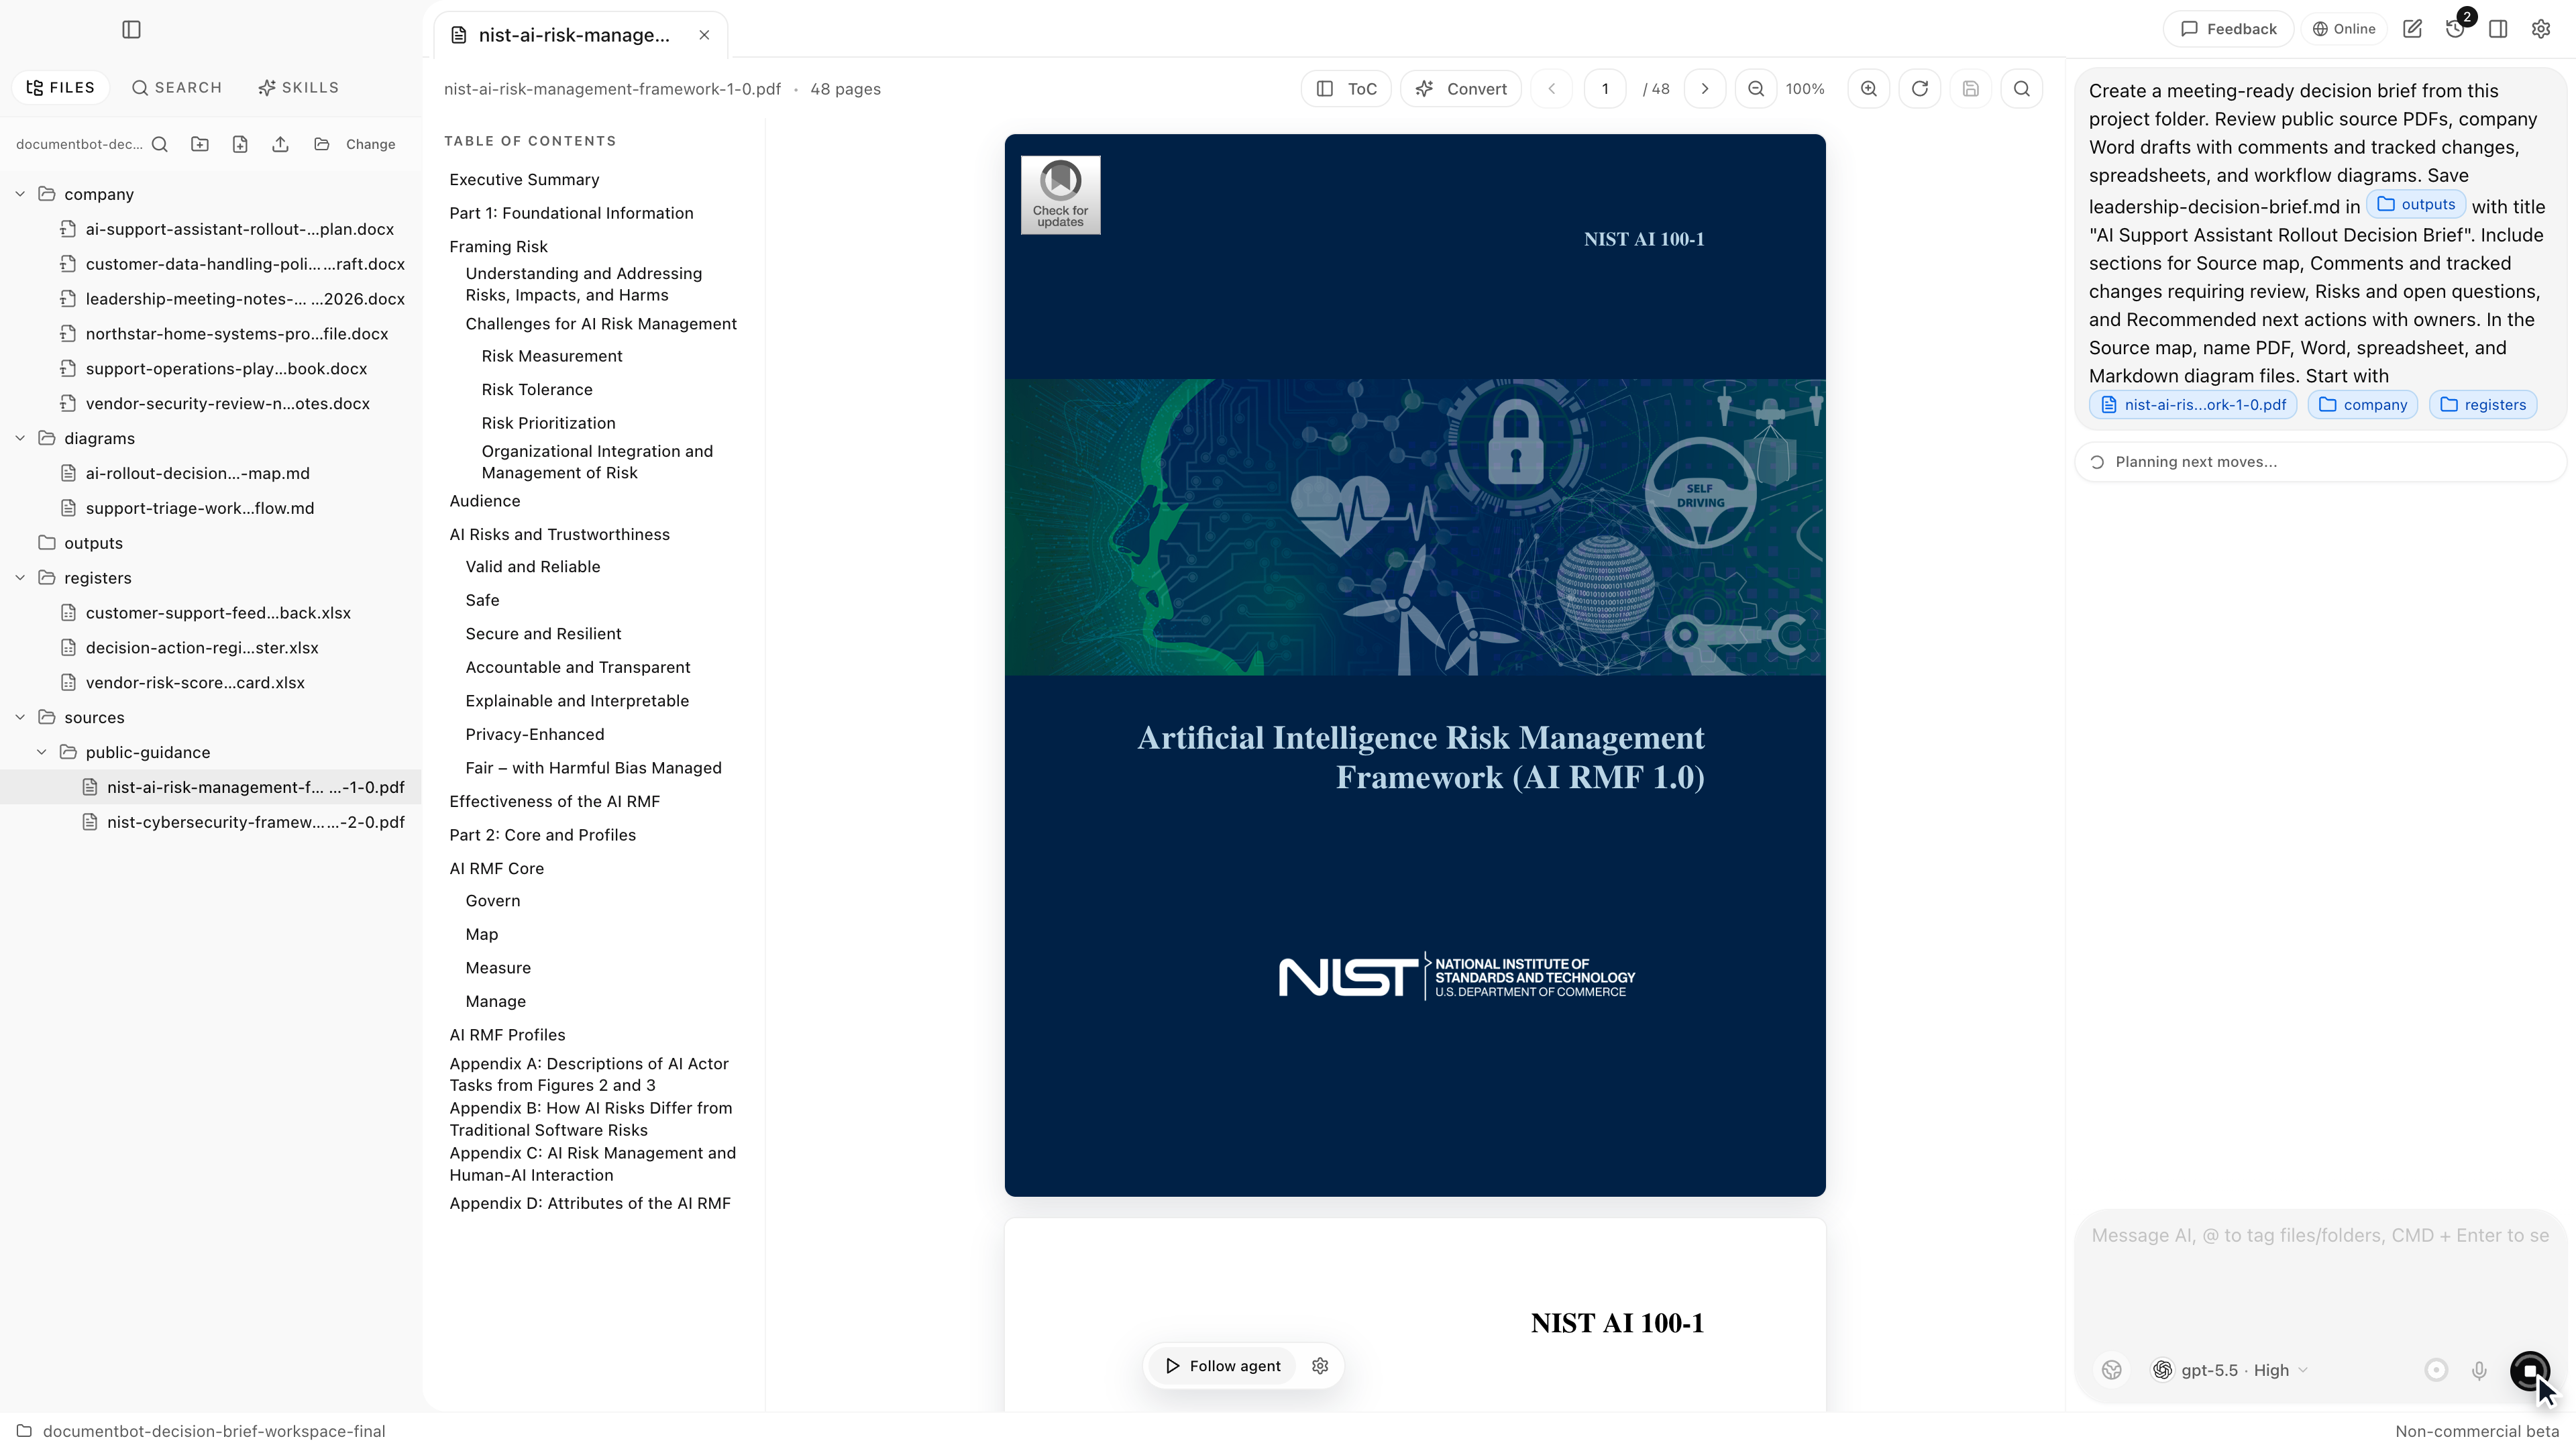Switch to the SEARCH tab
This screenshot has height=1449, width=2576.
click(177, 87)
